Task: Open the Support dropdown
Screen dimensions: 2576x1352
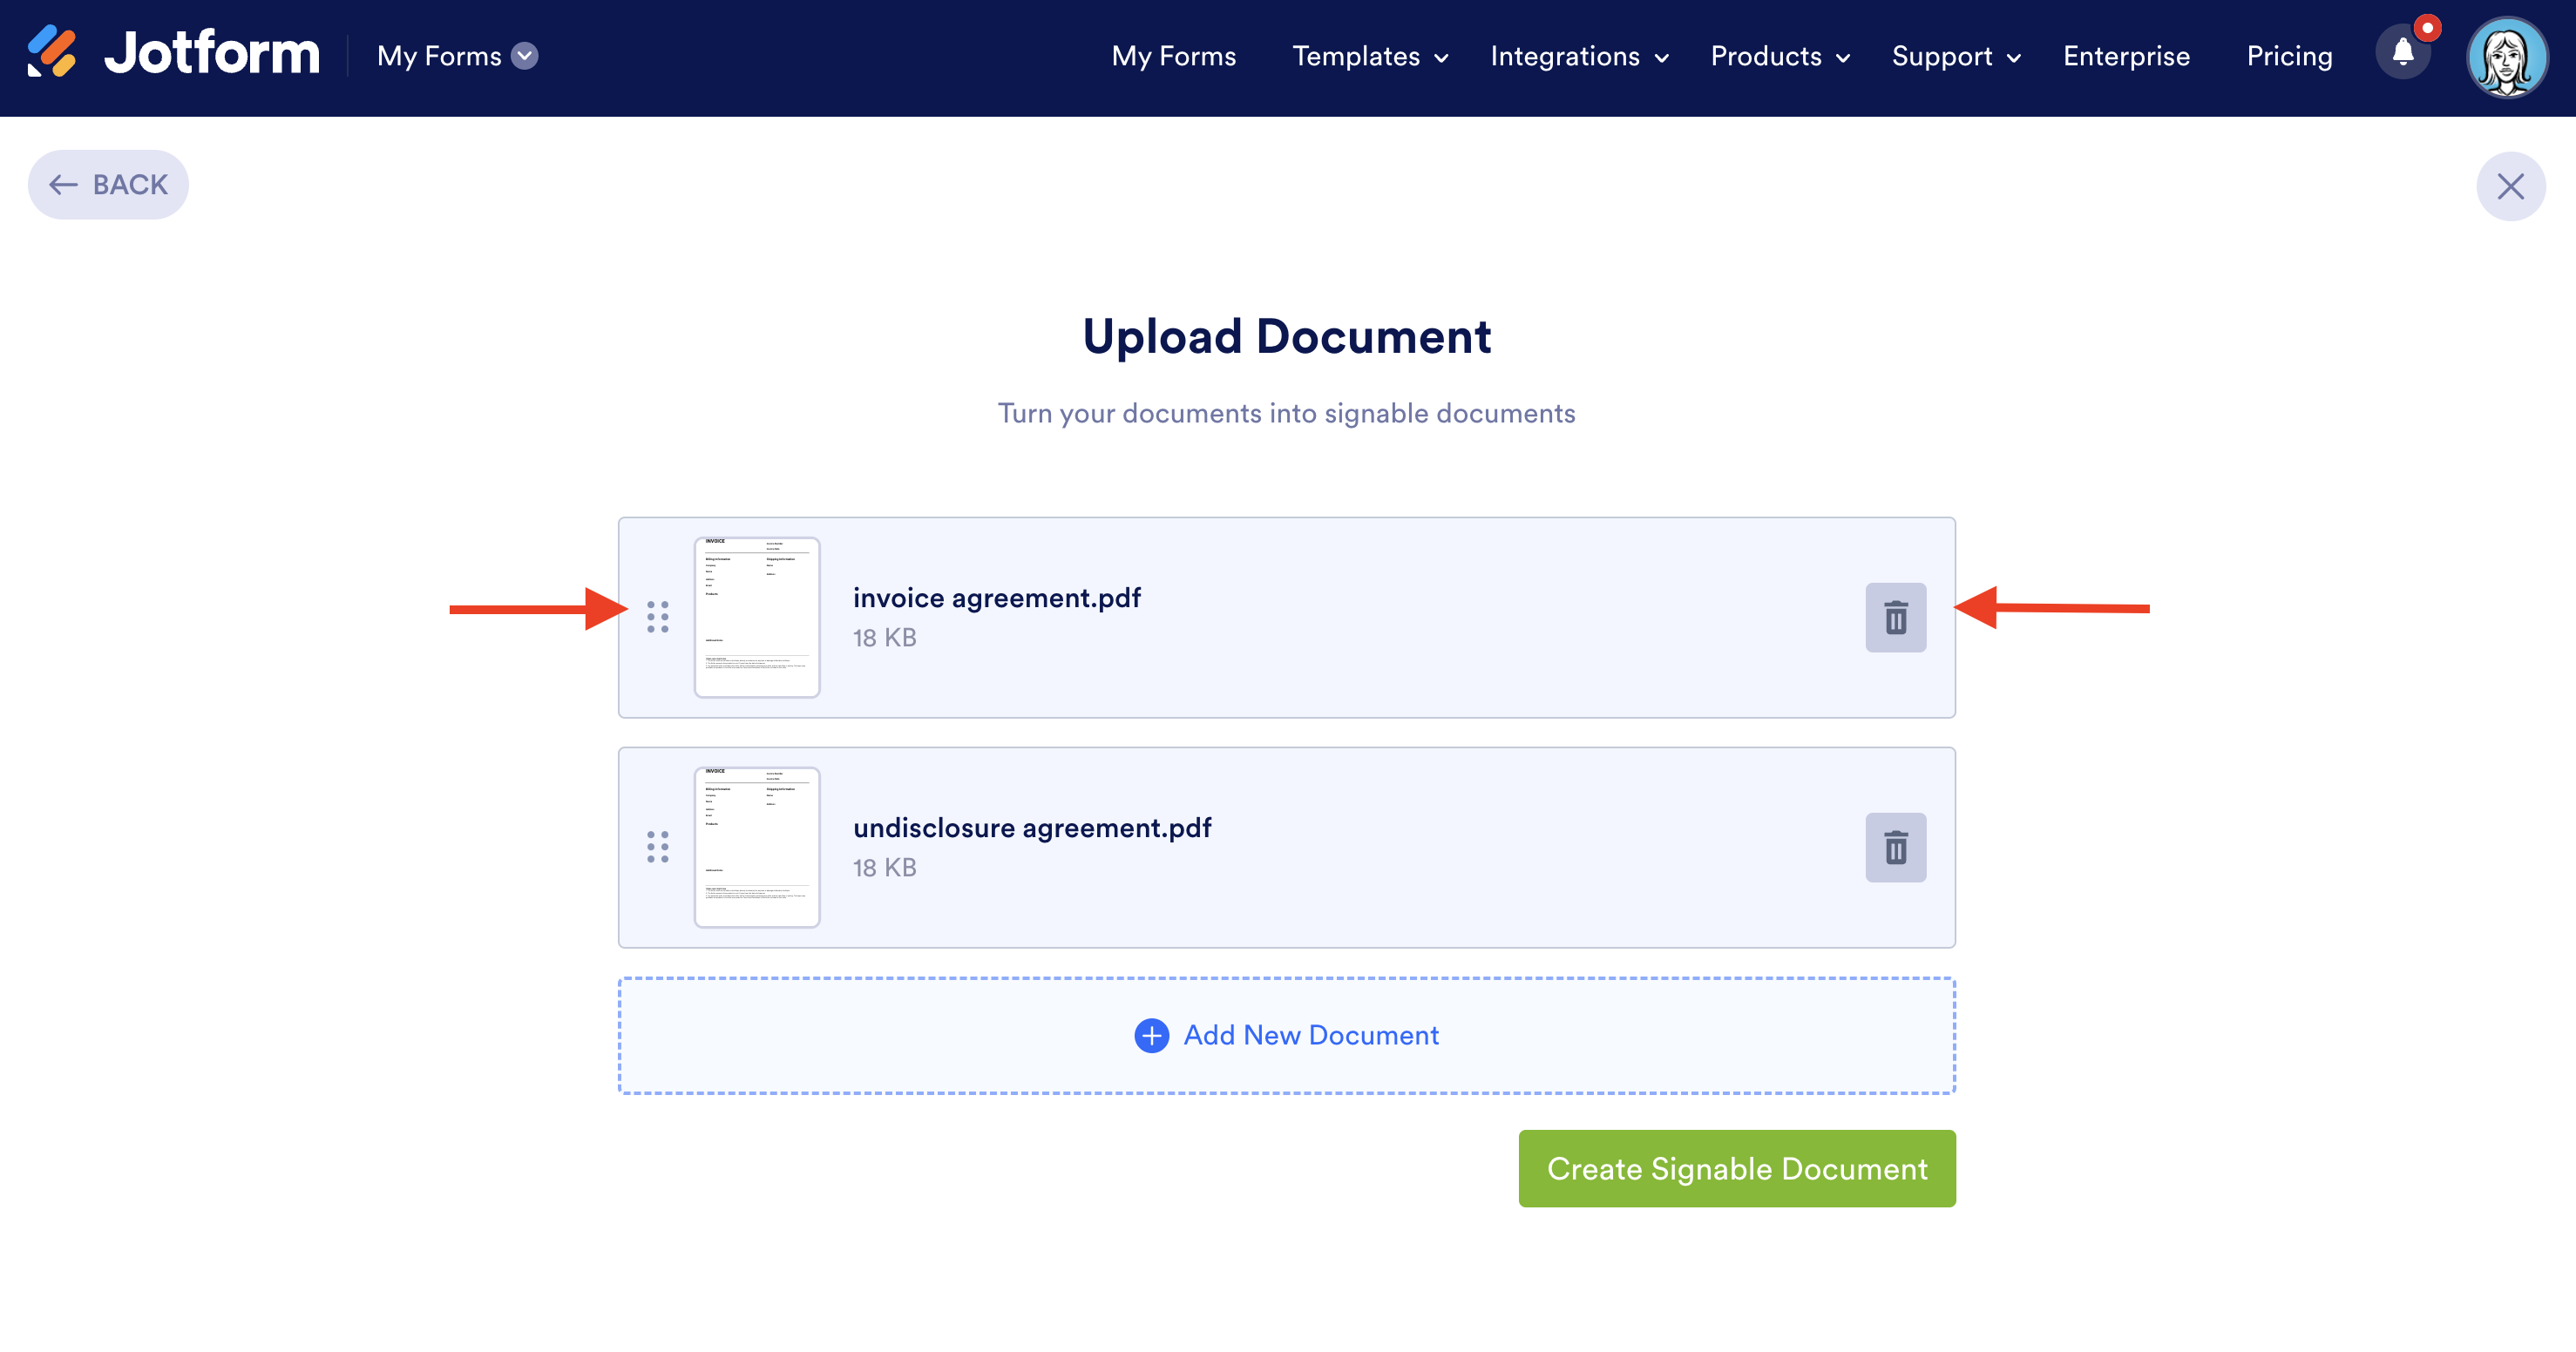Action: pos(1956,56)
